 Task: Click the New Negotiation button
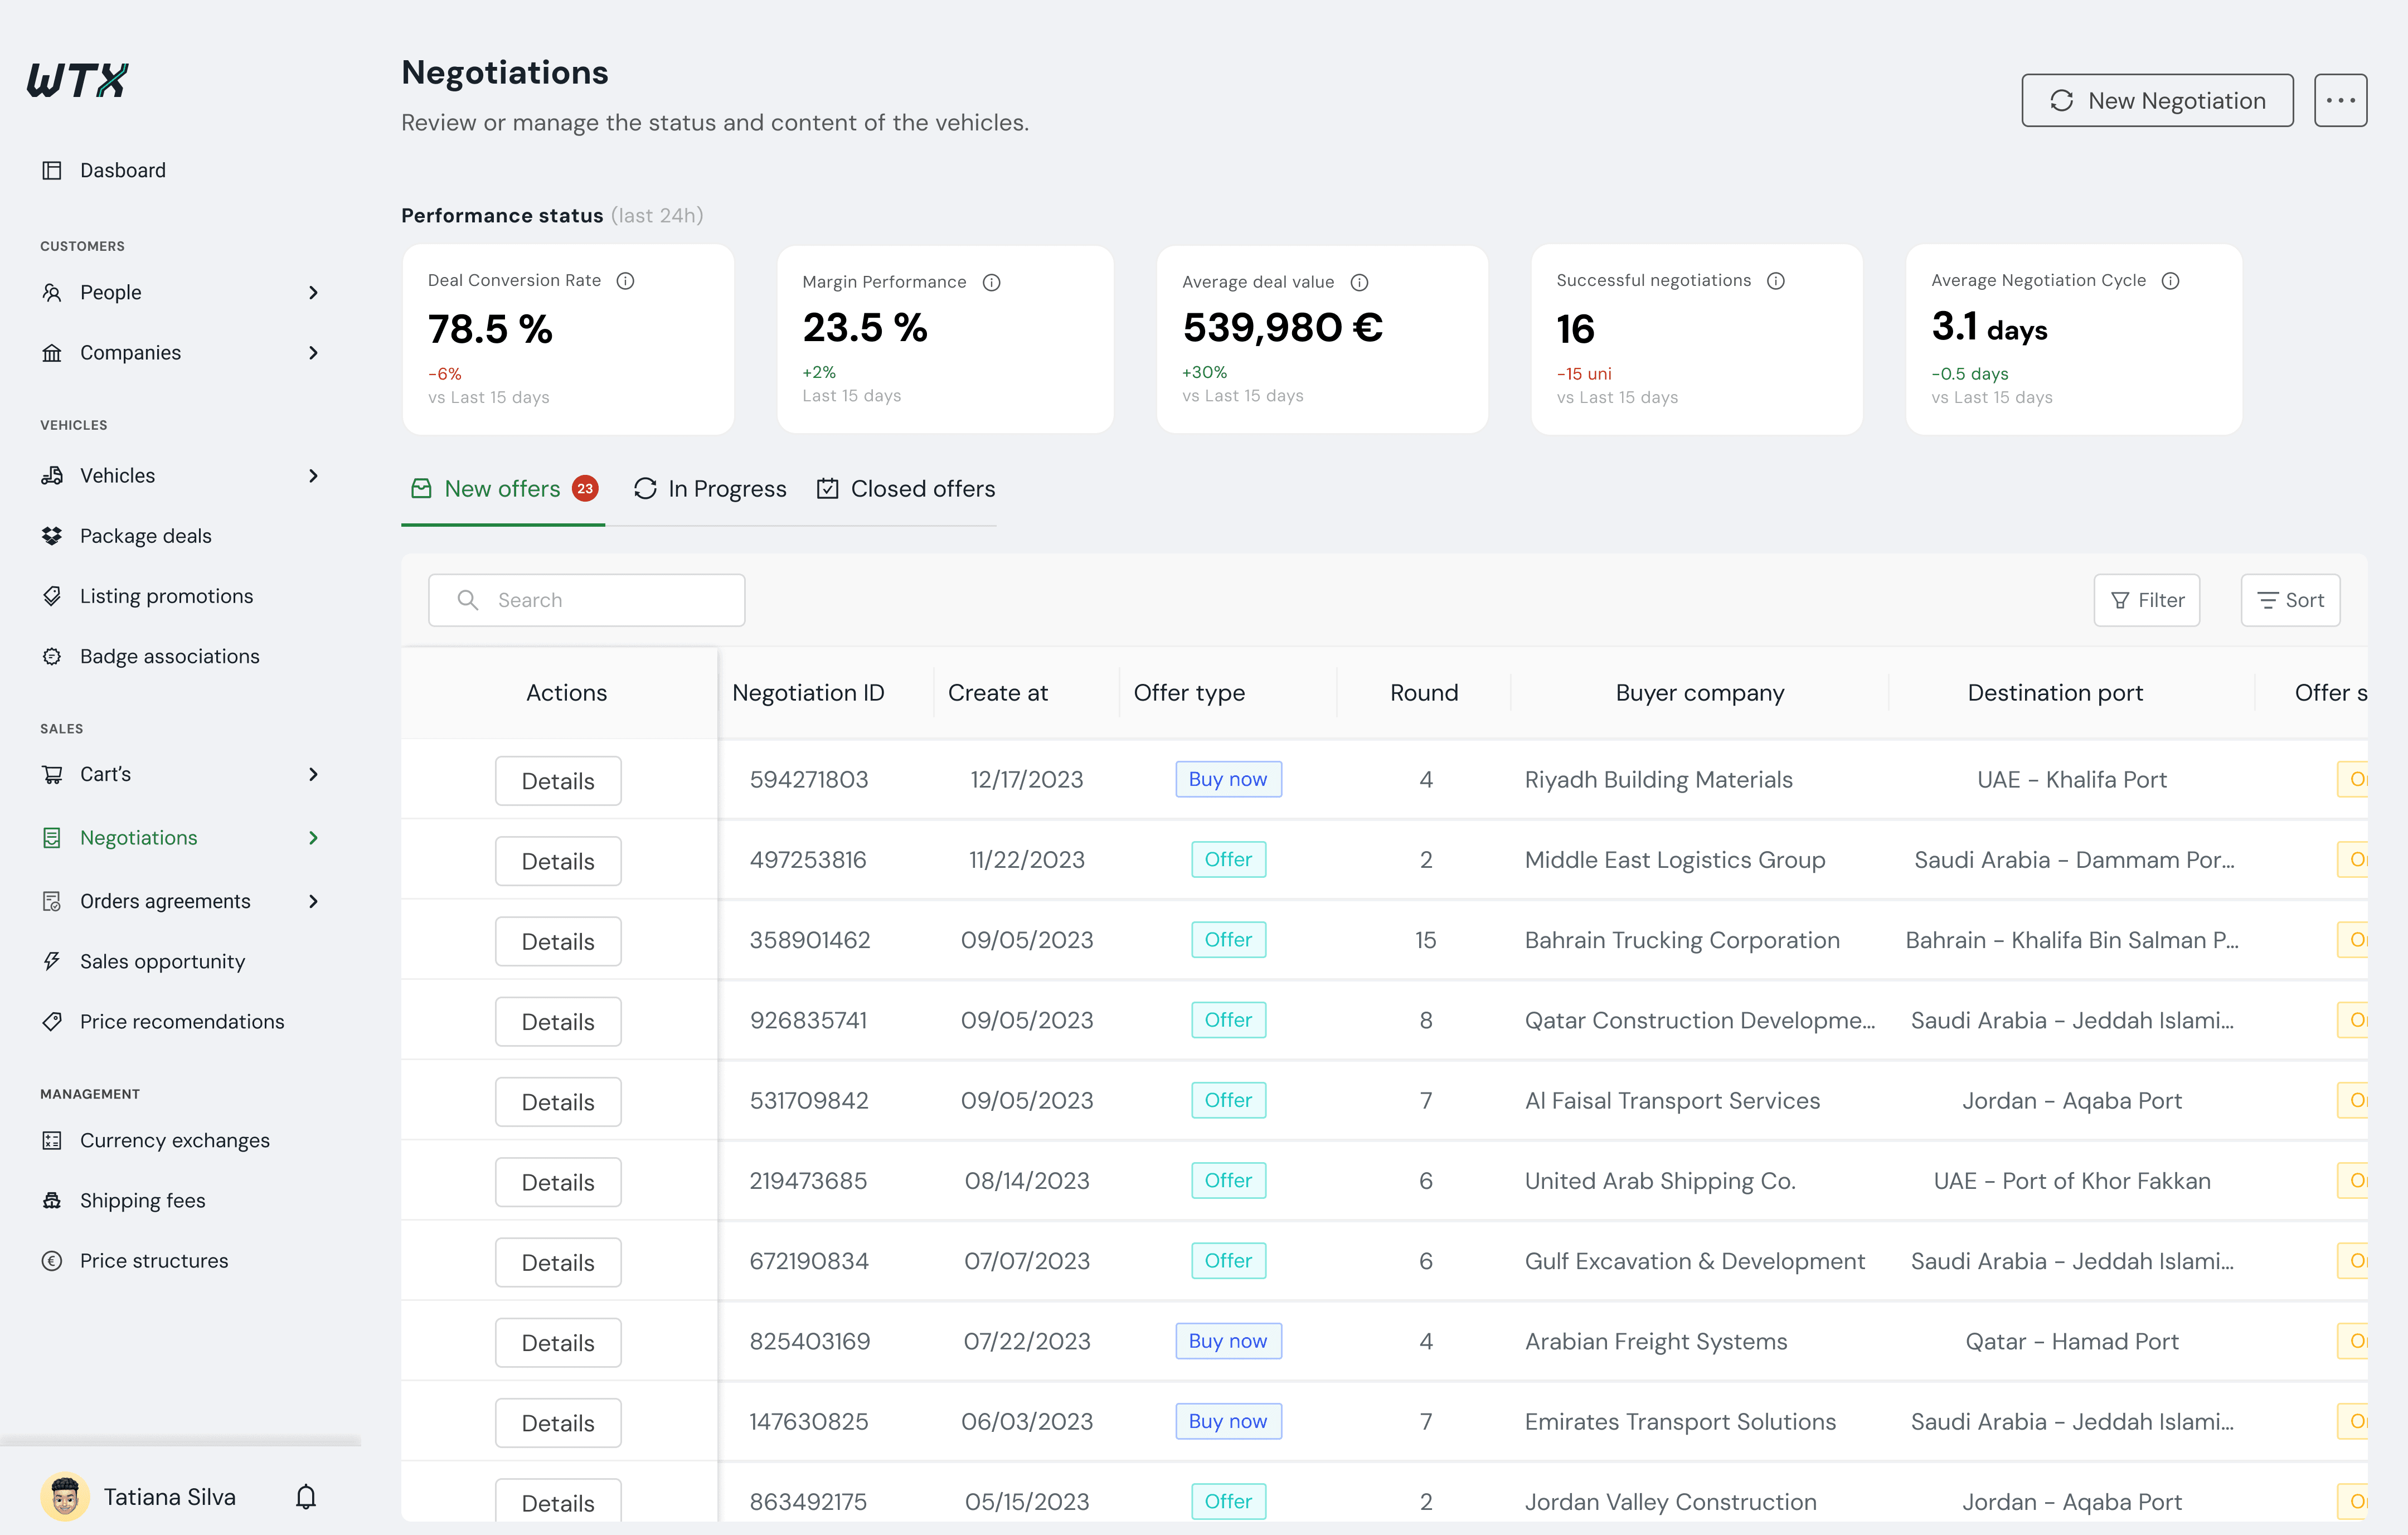[x=2157, y=100]
